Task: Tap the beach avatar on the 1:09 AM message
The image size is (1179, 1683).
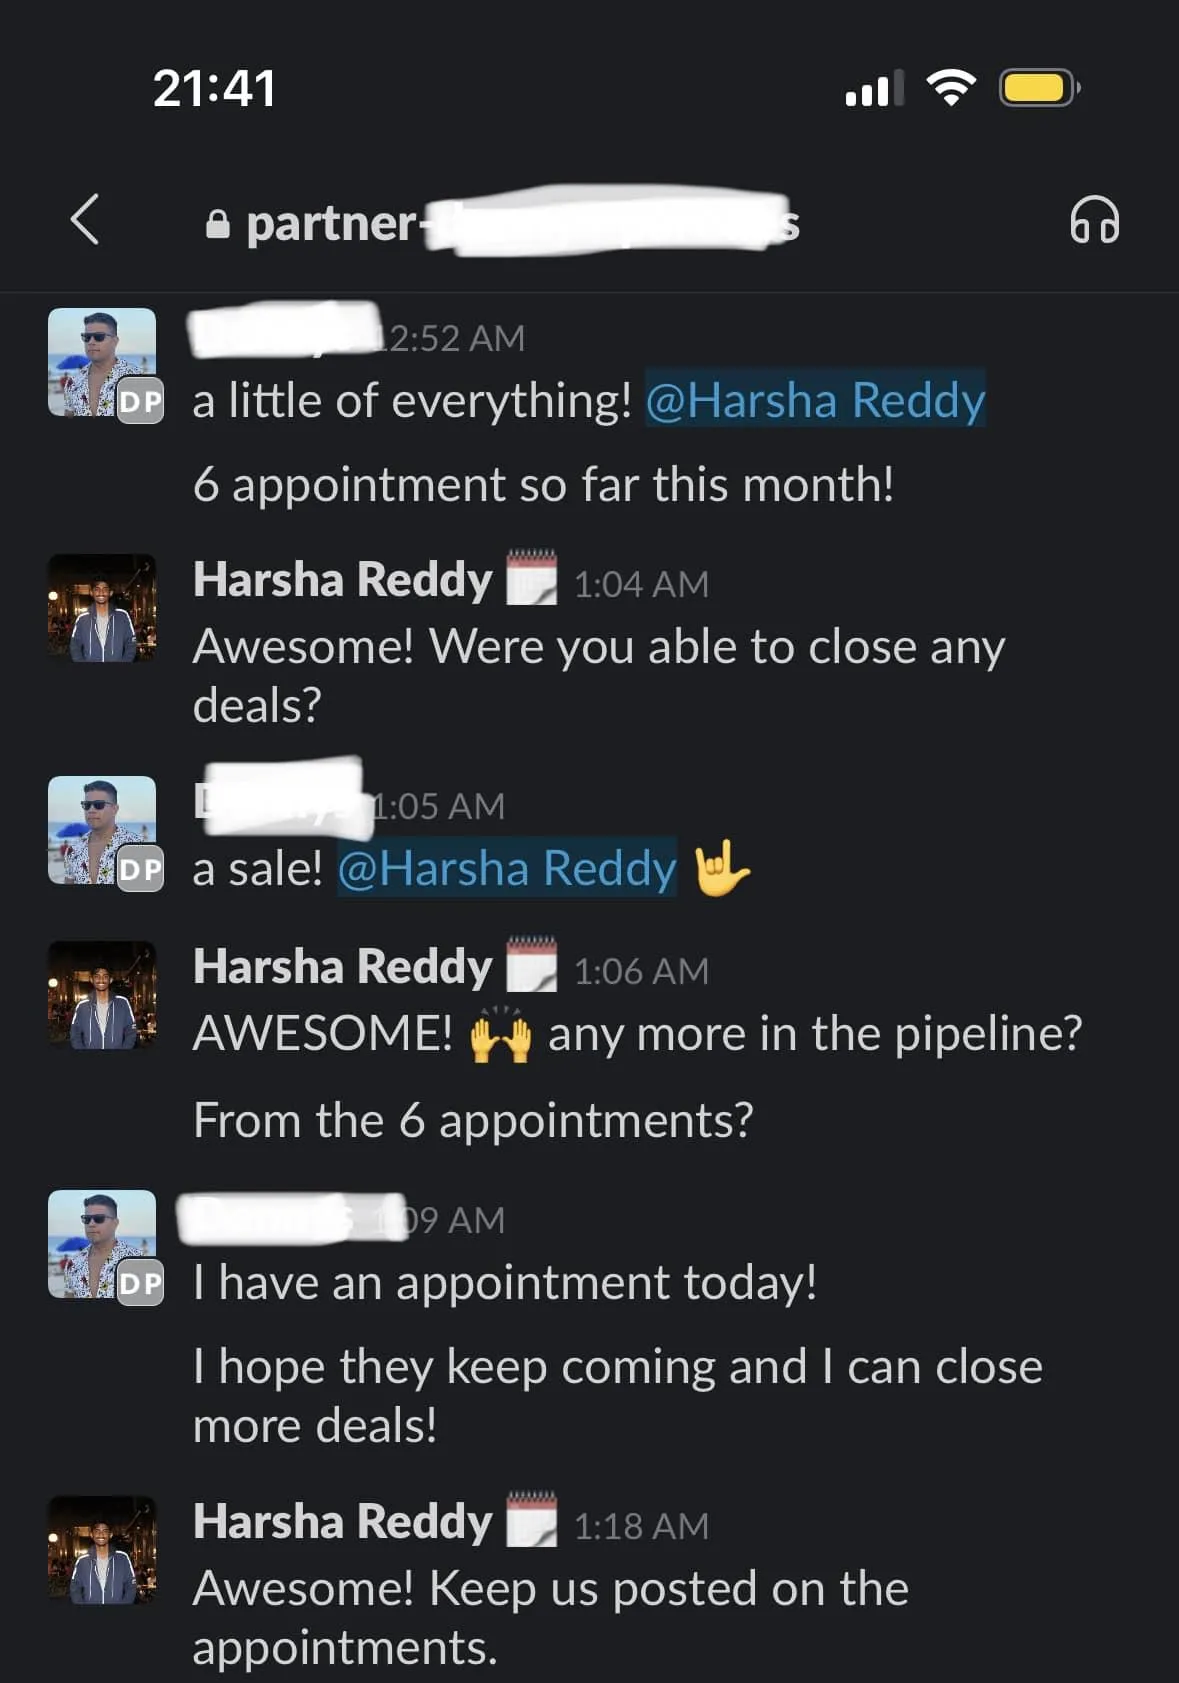Action: pyautogui.click(x=103, y=1244)
